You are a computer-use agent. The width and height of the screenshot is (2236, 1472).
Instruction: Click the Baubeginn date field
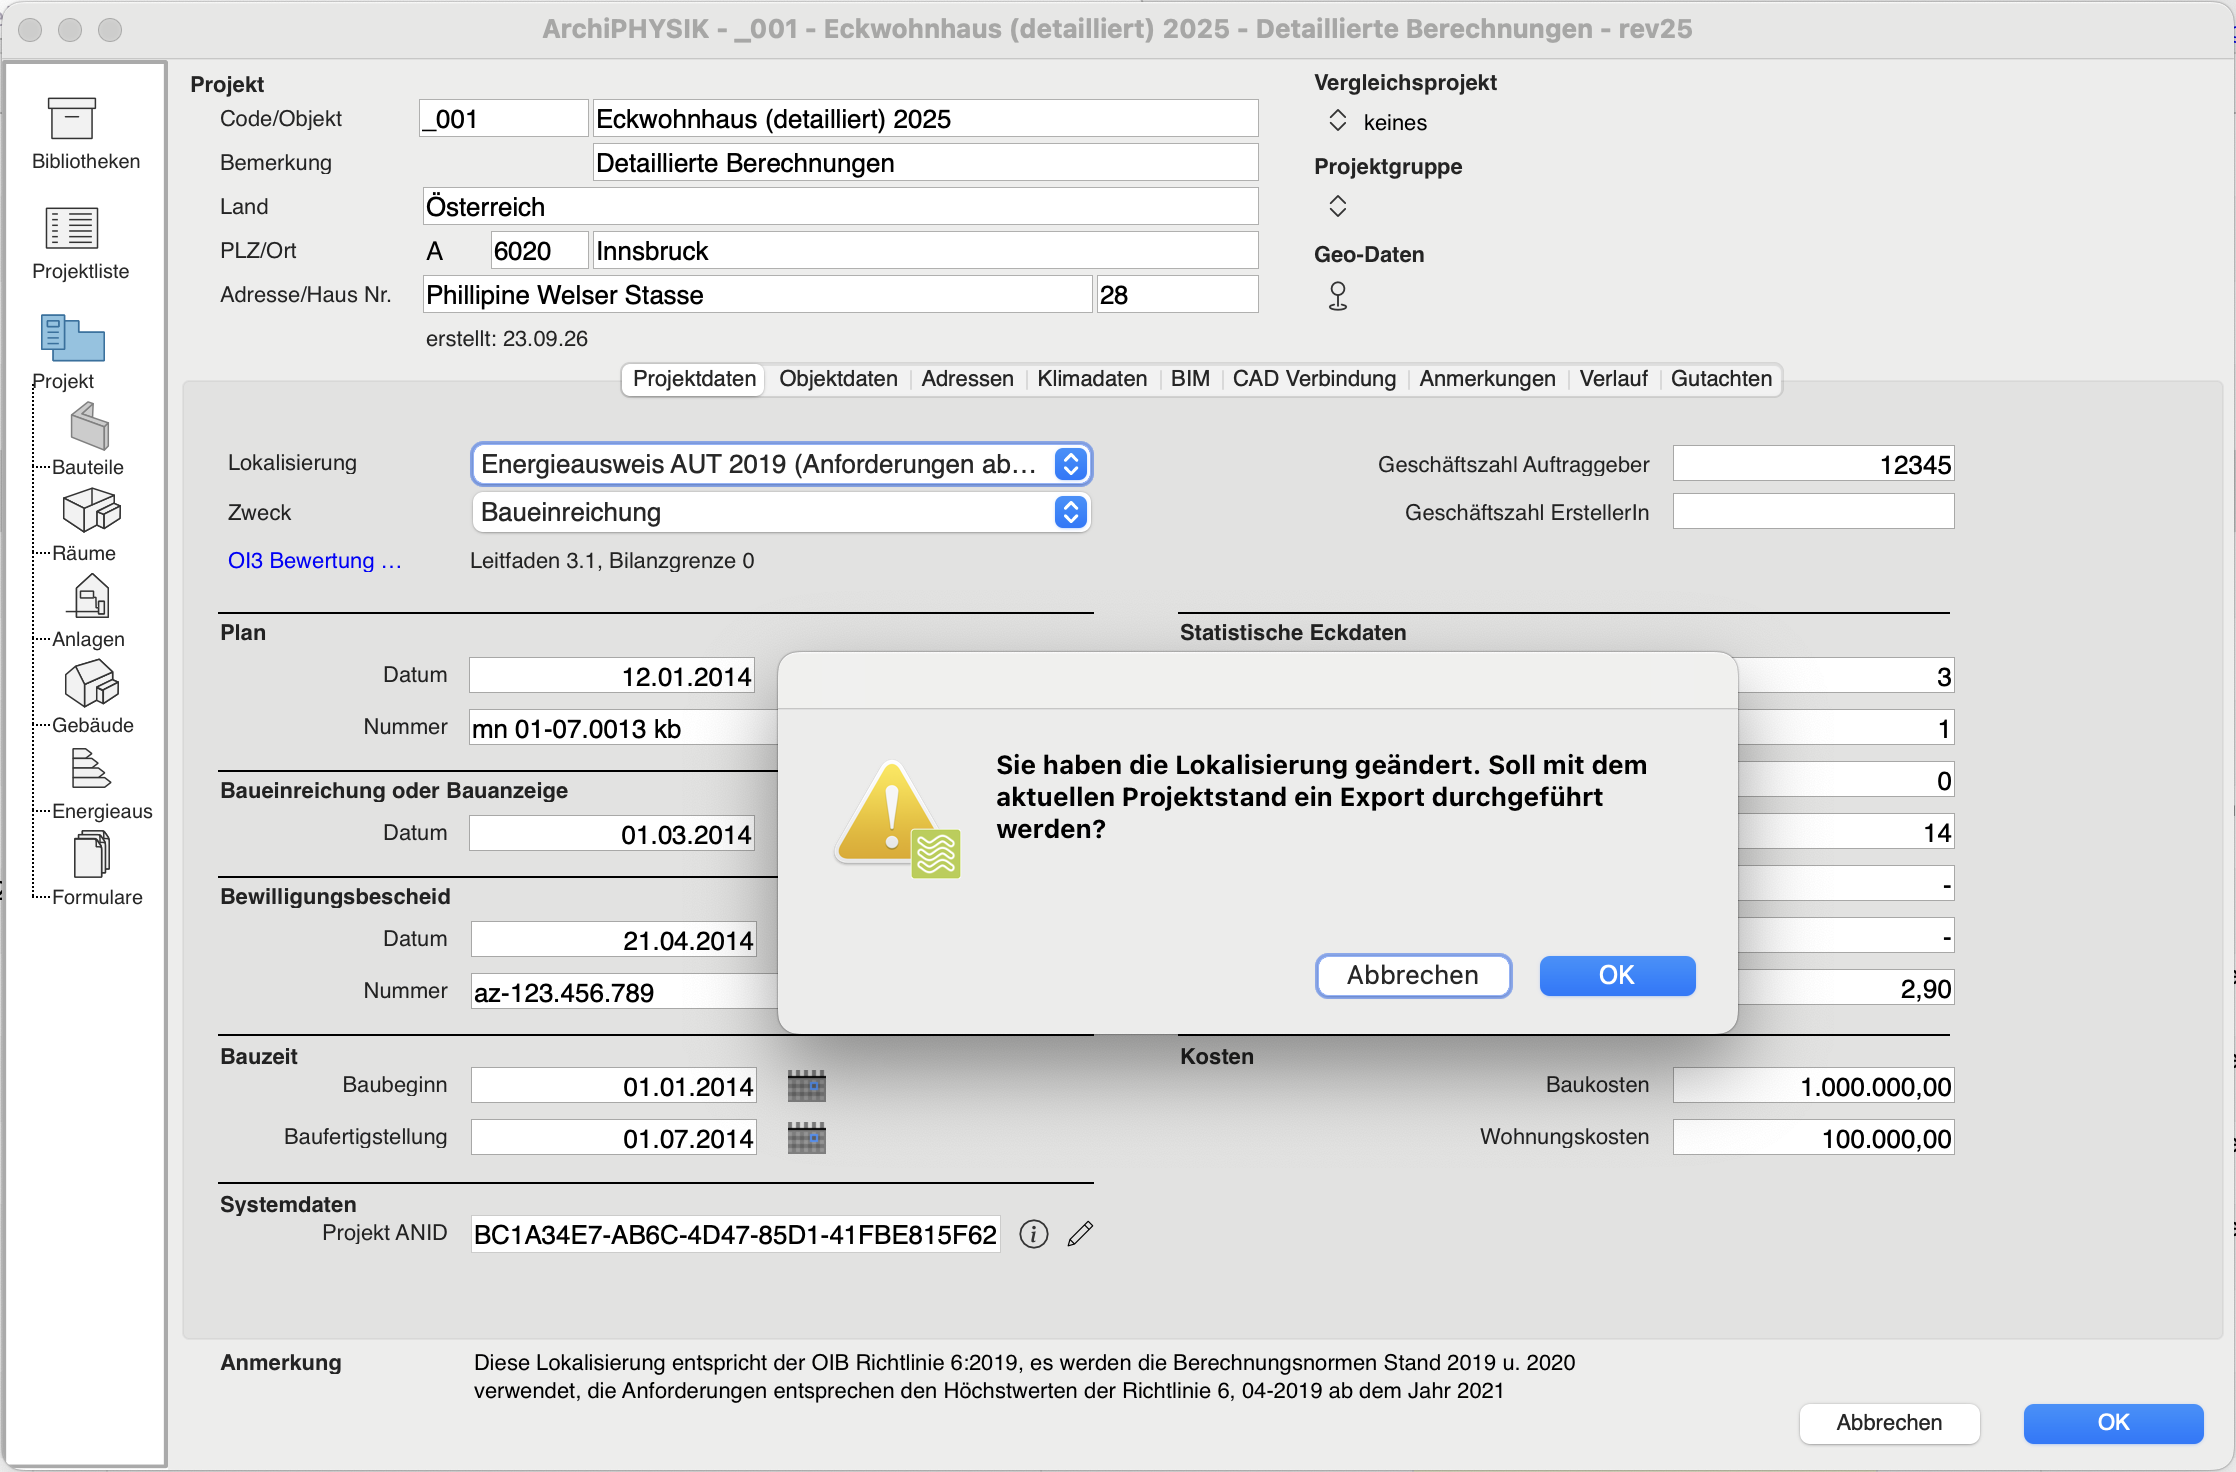pyautogui.click(x=613, y=1086)
